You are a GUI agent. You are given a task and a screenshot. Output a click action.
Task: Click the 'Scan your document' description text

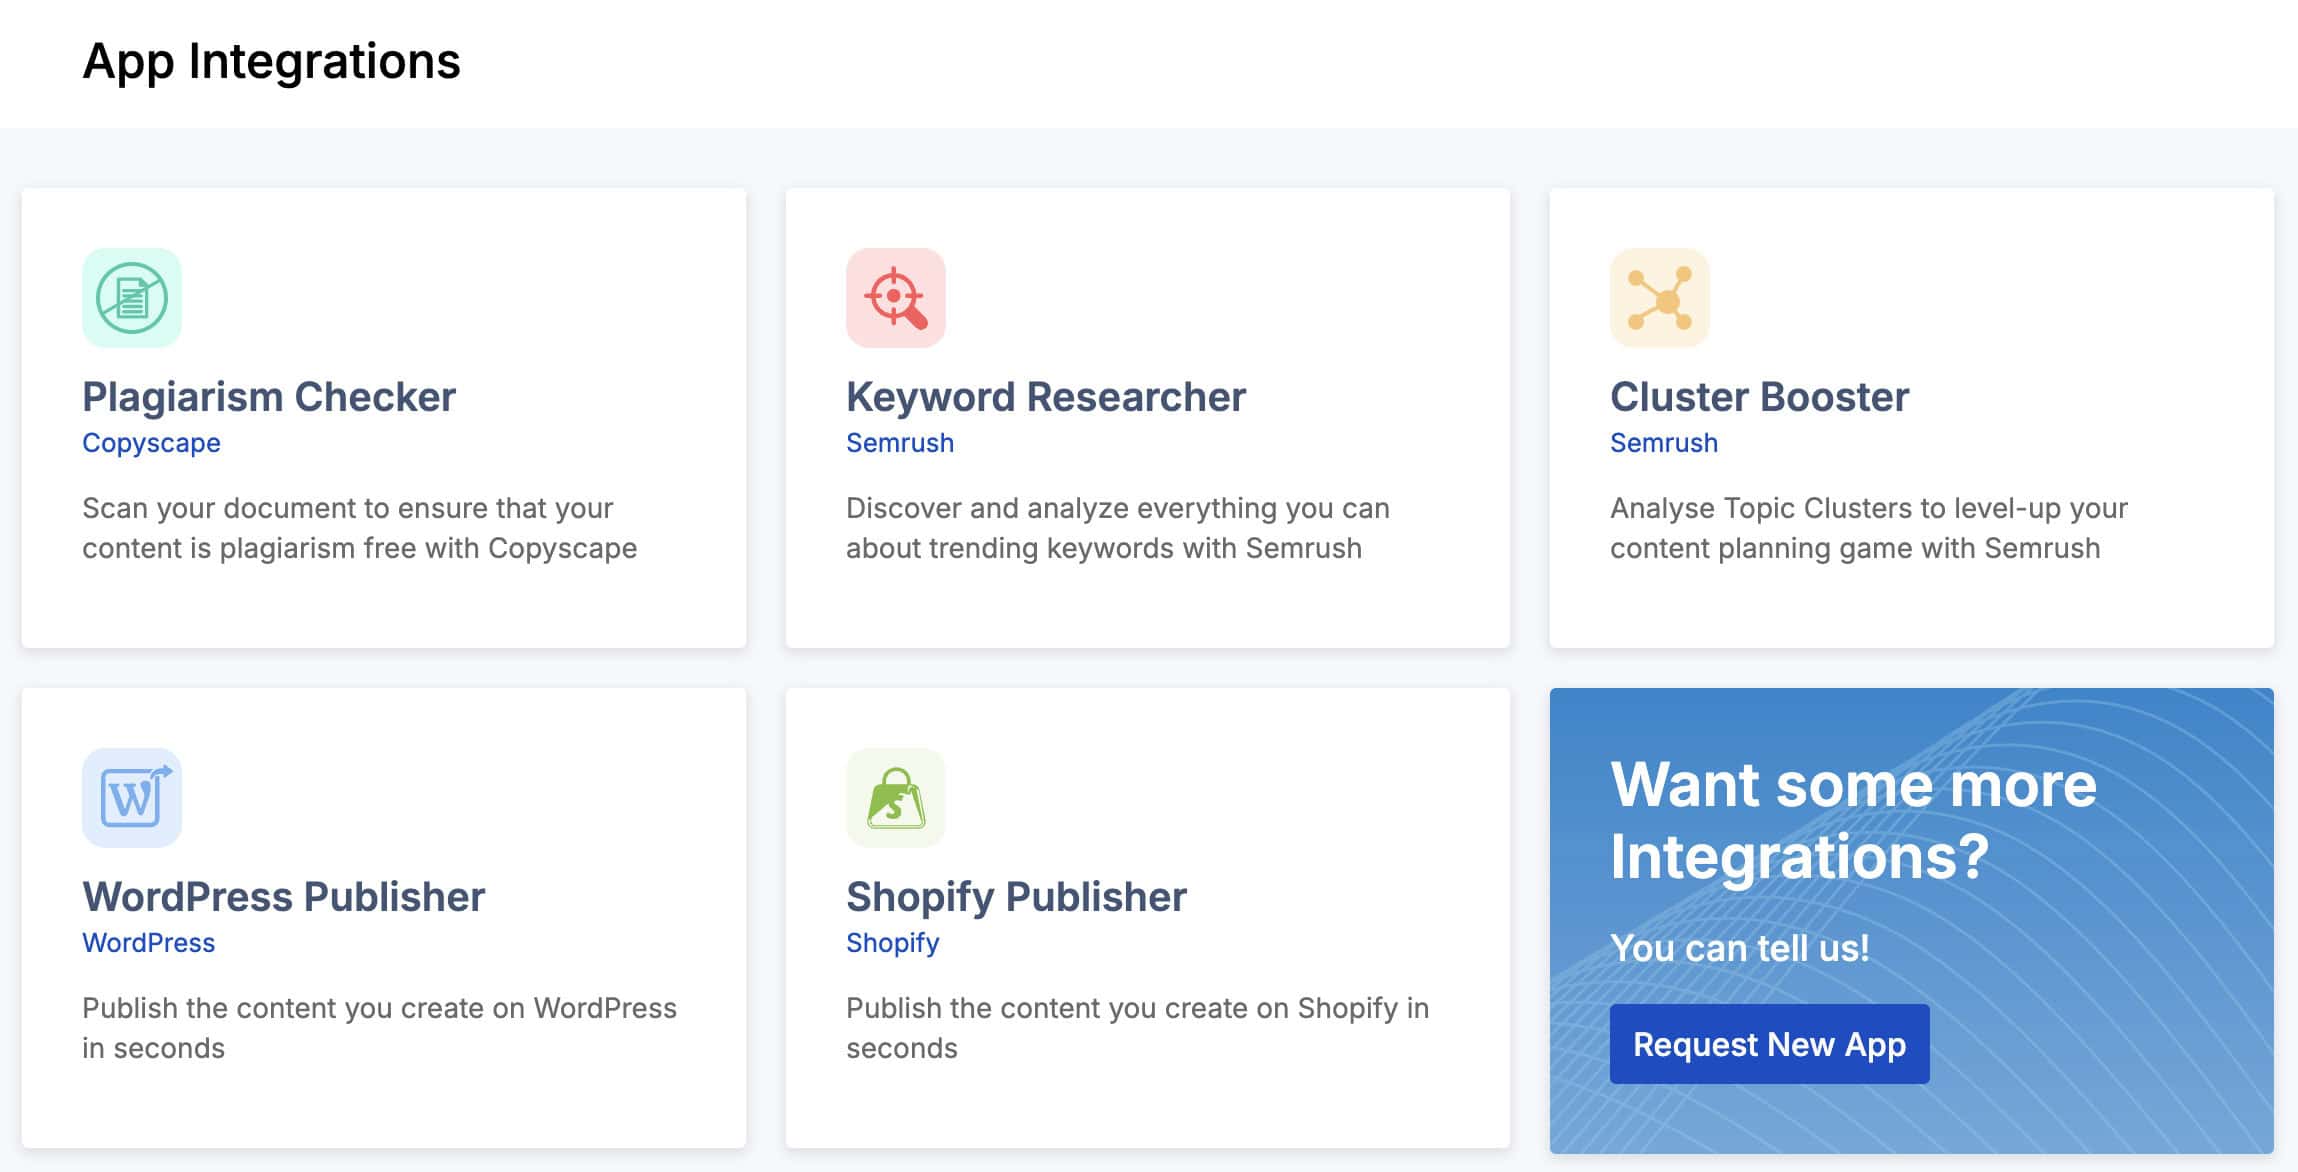coord(359,528)
